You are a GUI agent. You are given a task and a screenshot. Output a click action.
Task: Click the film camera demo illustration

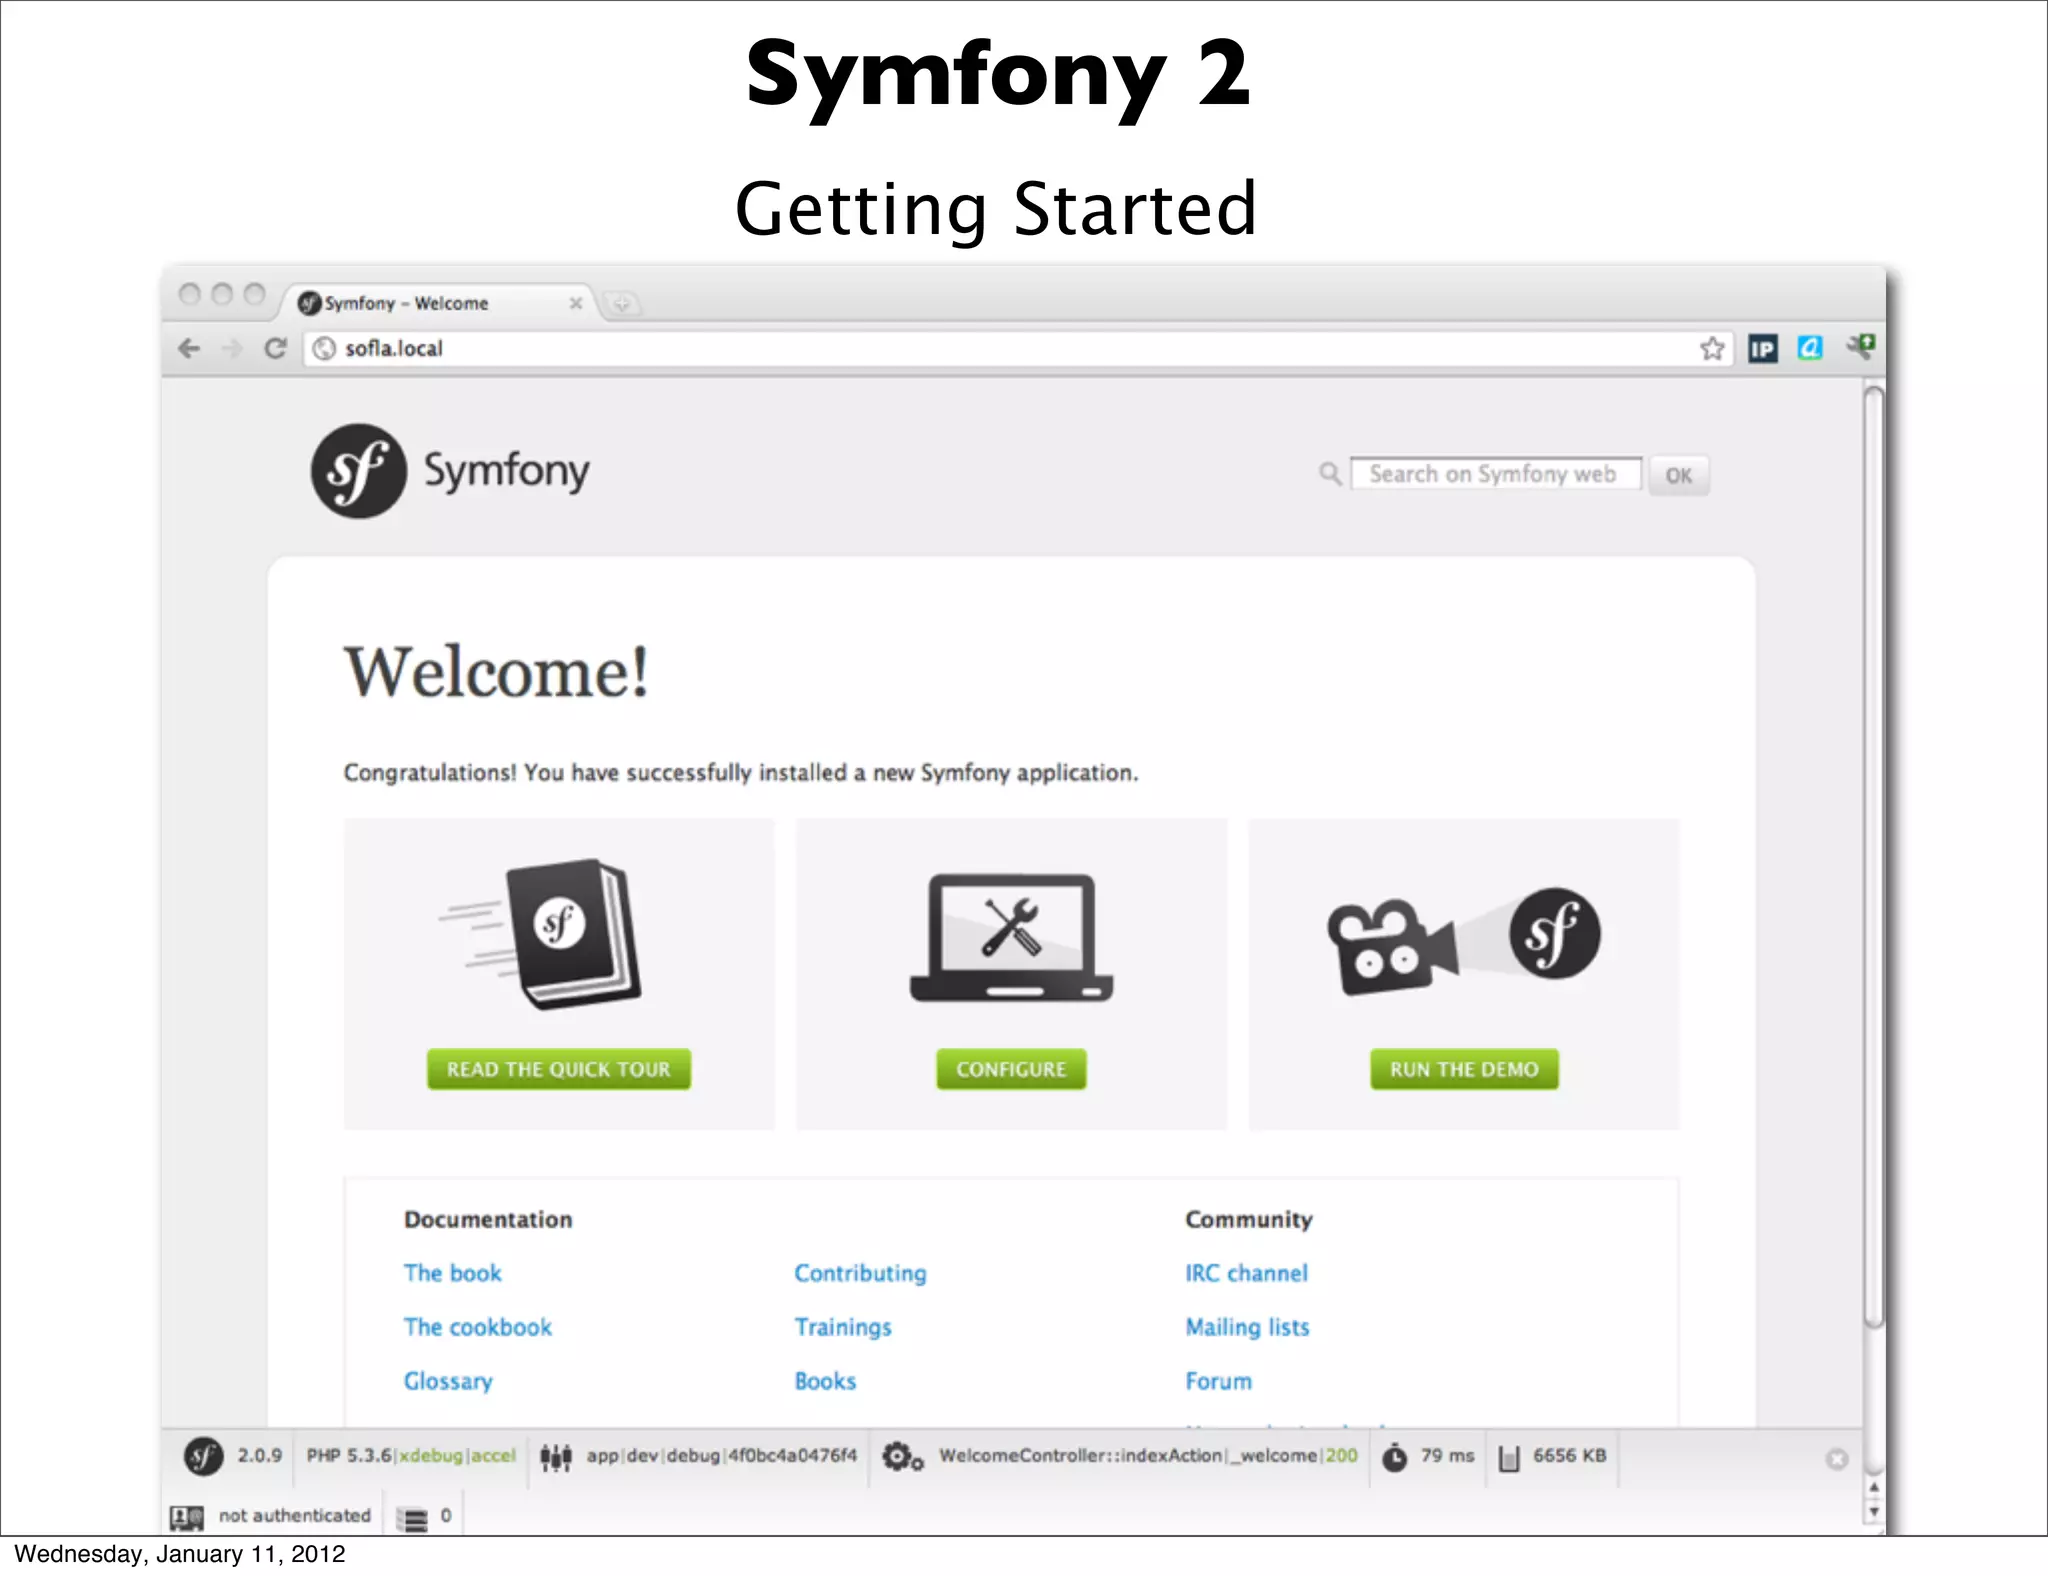1464,941
